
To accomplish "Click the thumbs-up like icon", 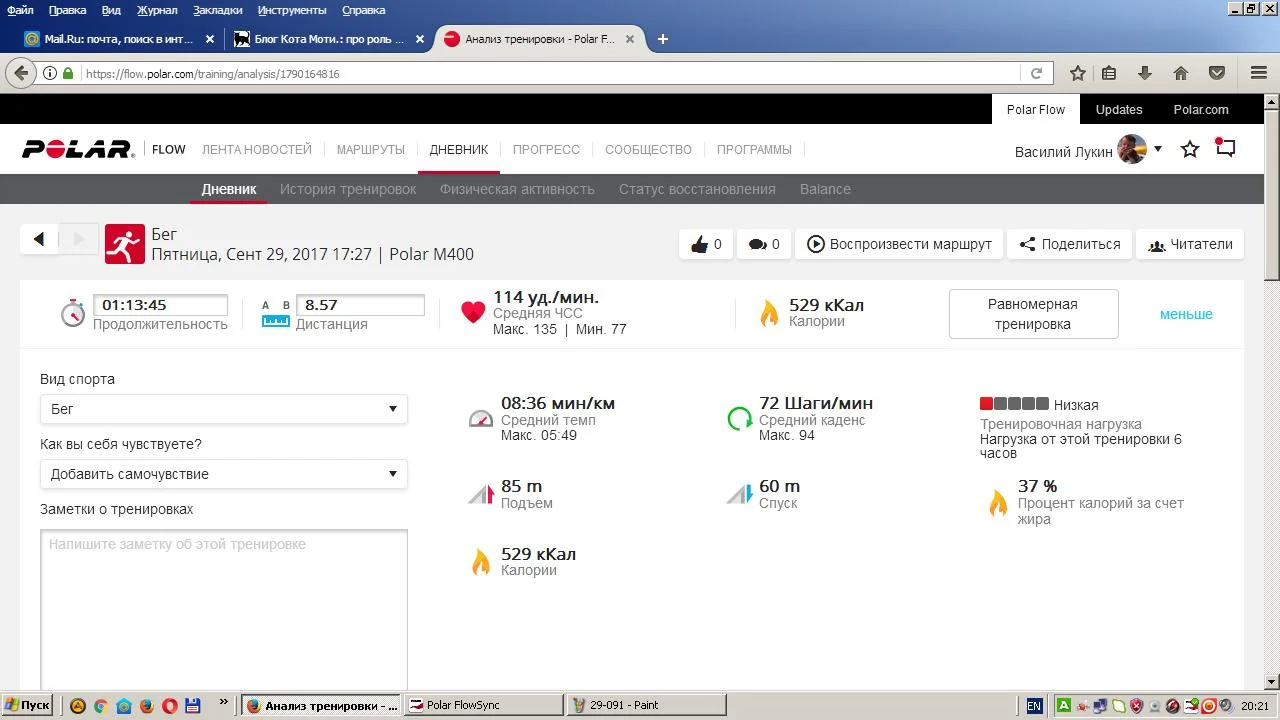I will pyautogui.click(x=700, y=244).
